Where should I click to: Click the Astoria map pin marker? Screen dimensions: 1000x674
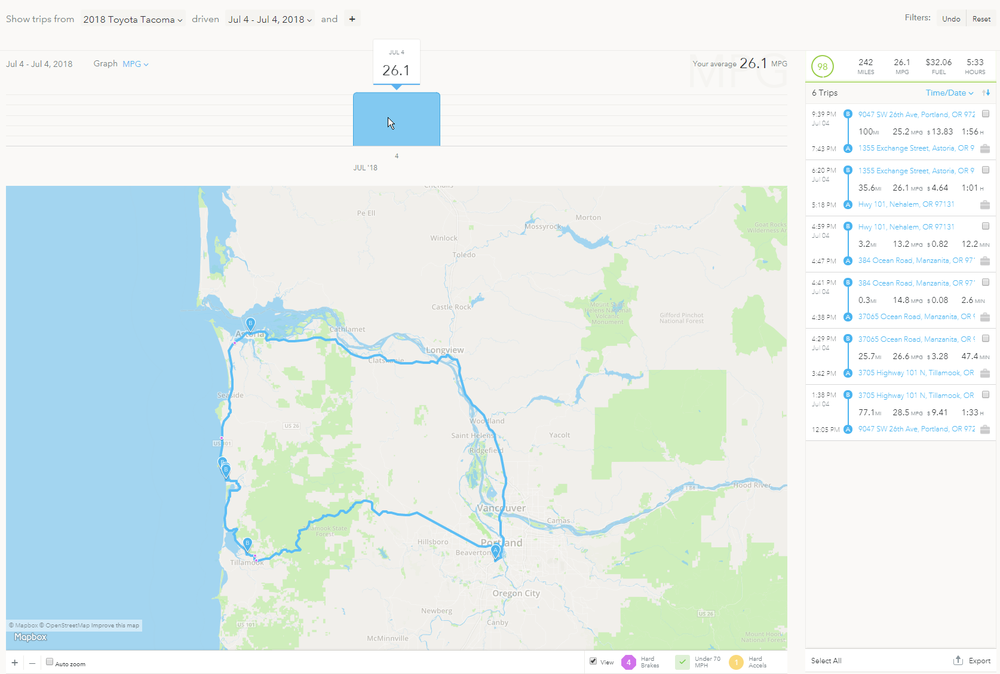coord(250,324)
